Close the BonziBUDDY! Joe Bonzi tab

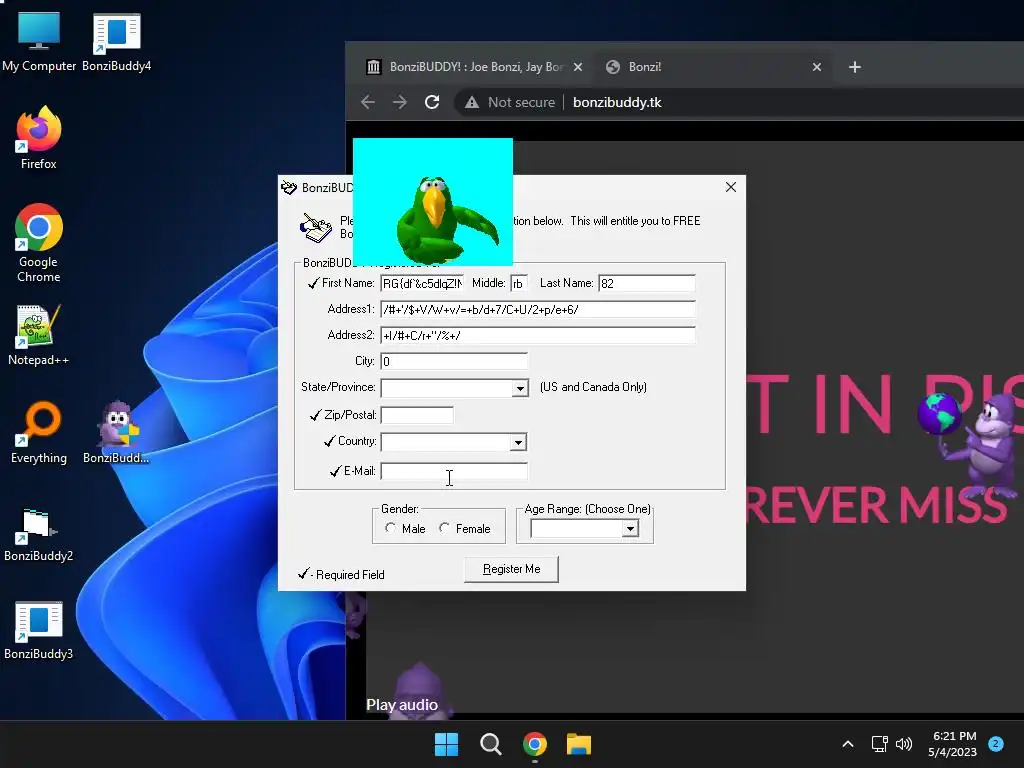coord(578,67)
